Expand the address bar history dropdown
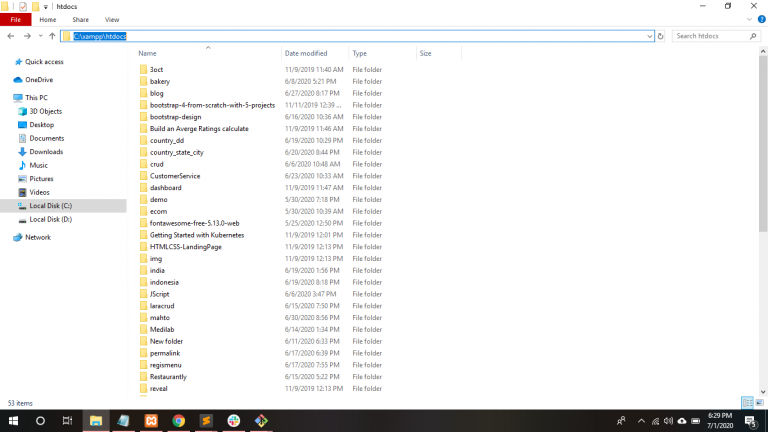 (648, 36)
